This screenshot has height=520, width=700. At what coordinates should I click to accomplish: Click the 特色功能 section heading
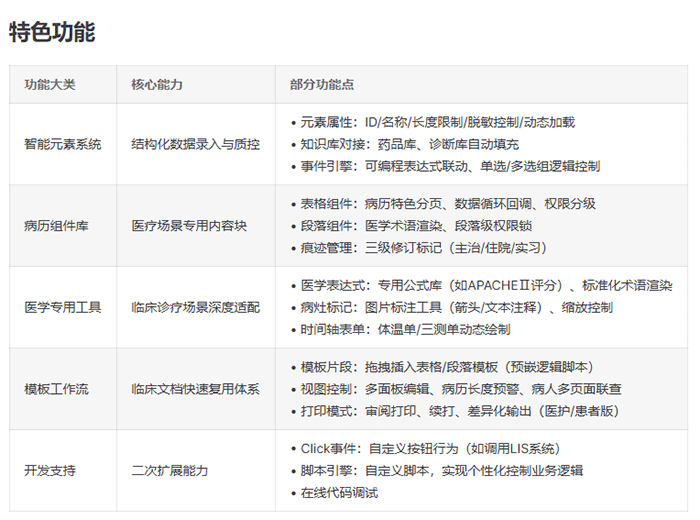tap(52, 32)
